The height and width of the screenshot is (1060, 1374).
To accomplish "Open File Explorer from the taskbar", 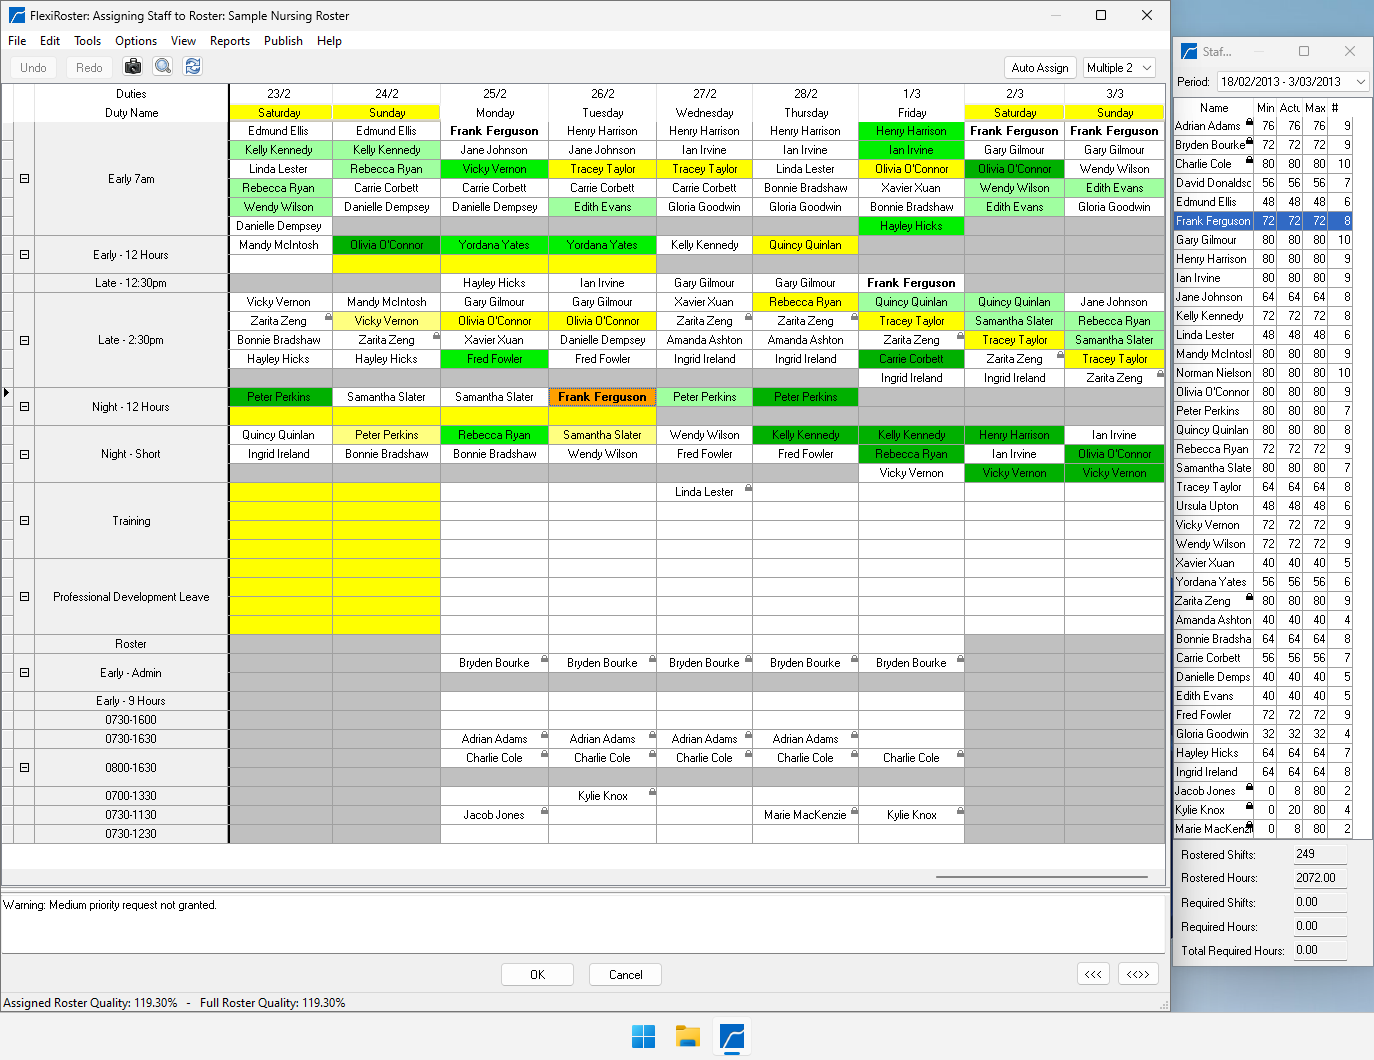I will (x=687, y=1037).
